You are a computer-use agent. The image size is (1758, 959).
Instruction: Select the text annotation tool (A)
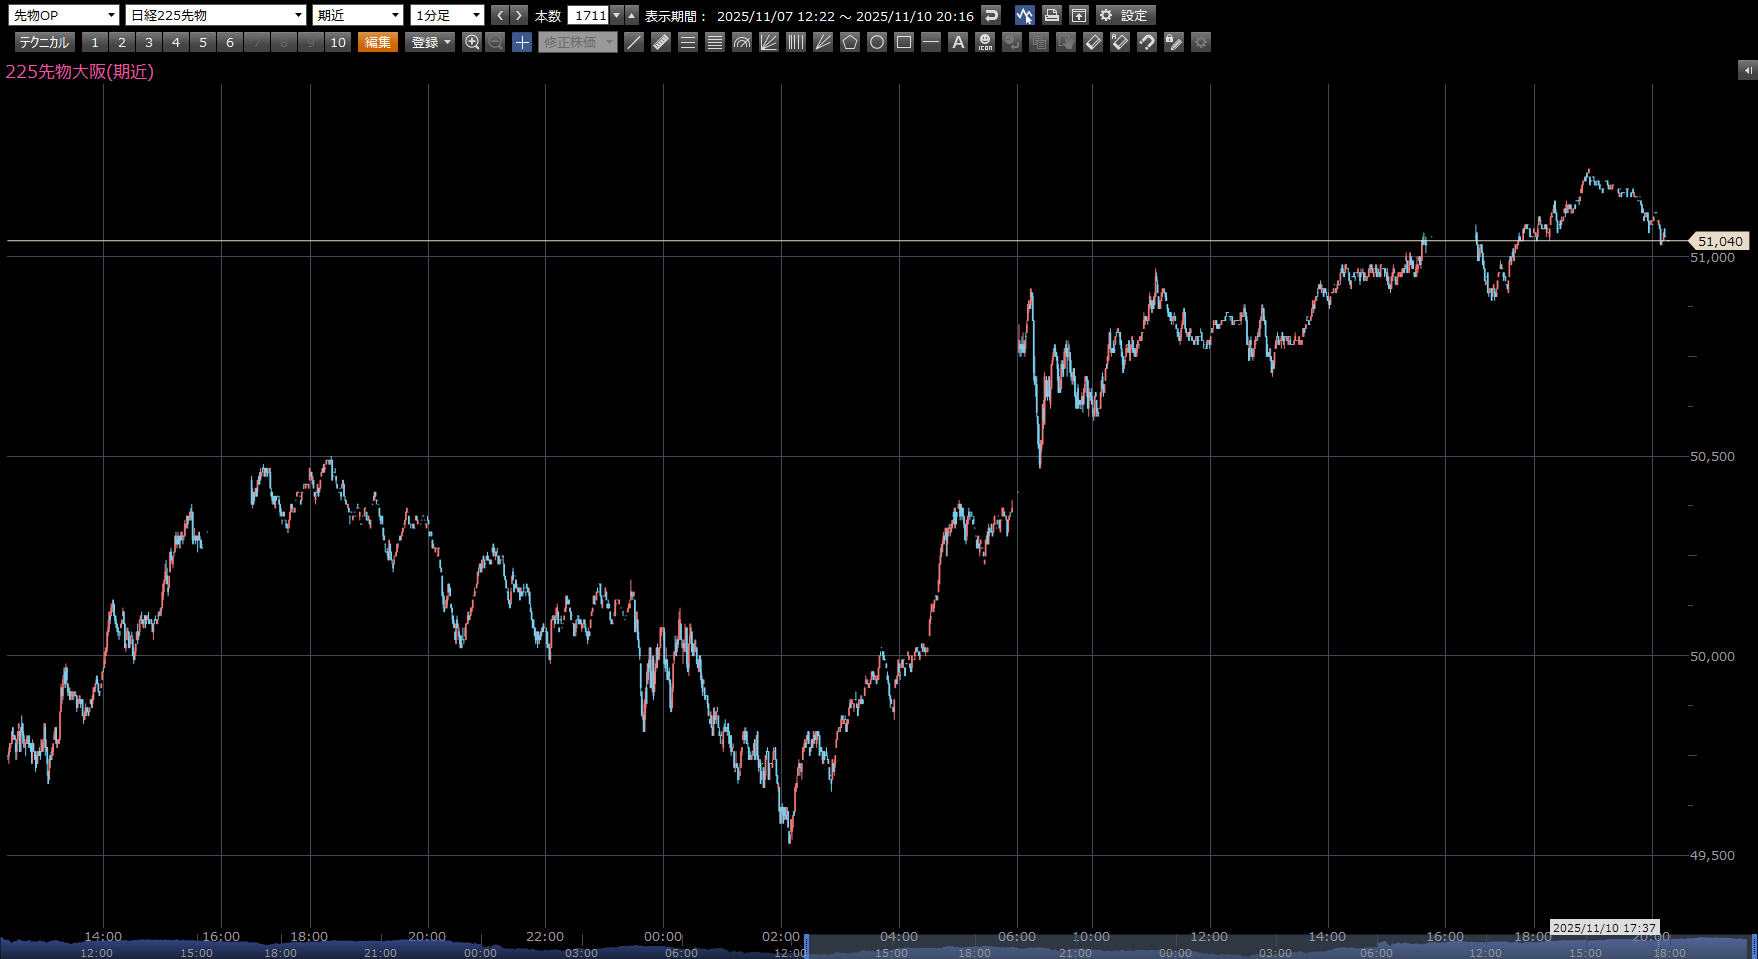(x=958, y=42)
